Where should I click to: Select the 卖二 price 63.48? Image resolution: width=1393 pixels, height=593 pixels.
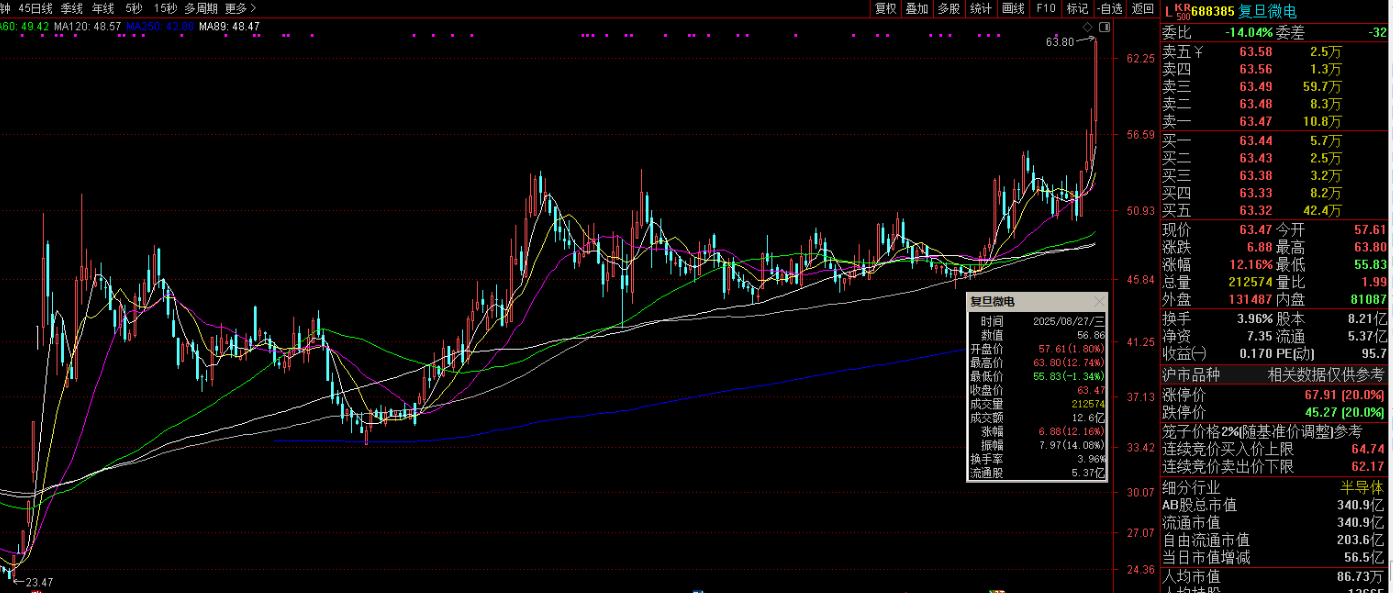(1256, 104)
